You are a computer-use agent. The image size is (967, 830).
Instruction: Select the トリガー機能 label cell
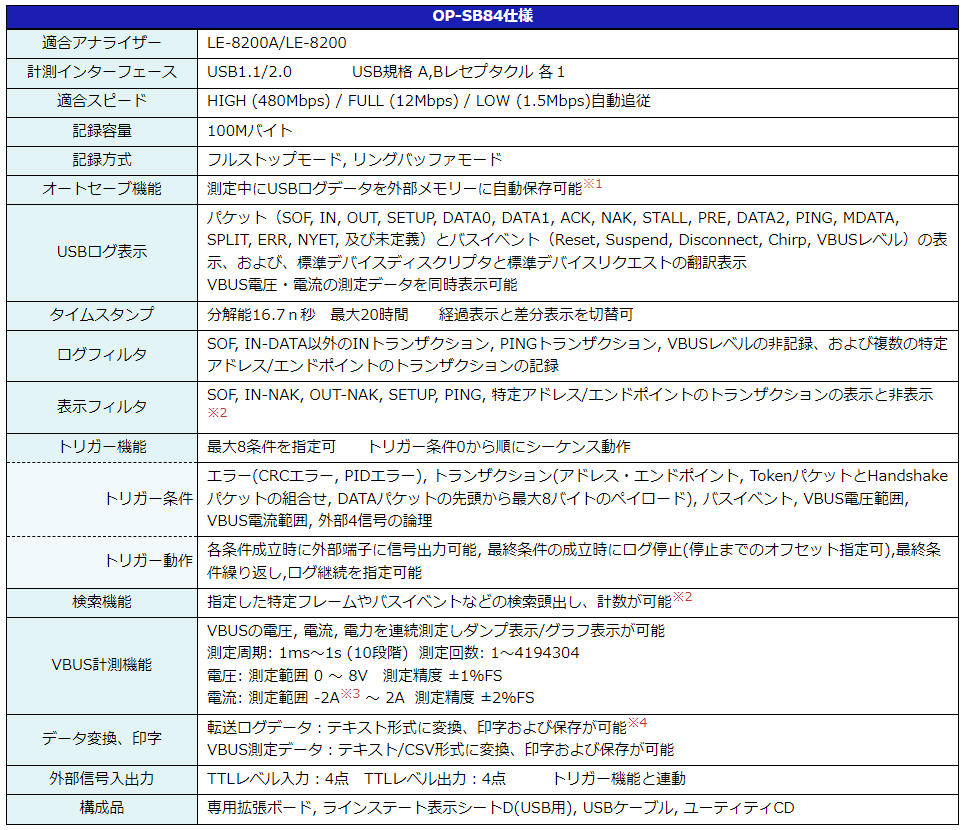(102, 447)
